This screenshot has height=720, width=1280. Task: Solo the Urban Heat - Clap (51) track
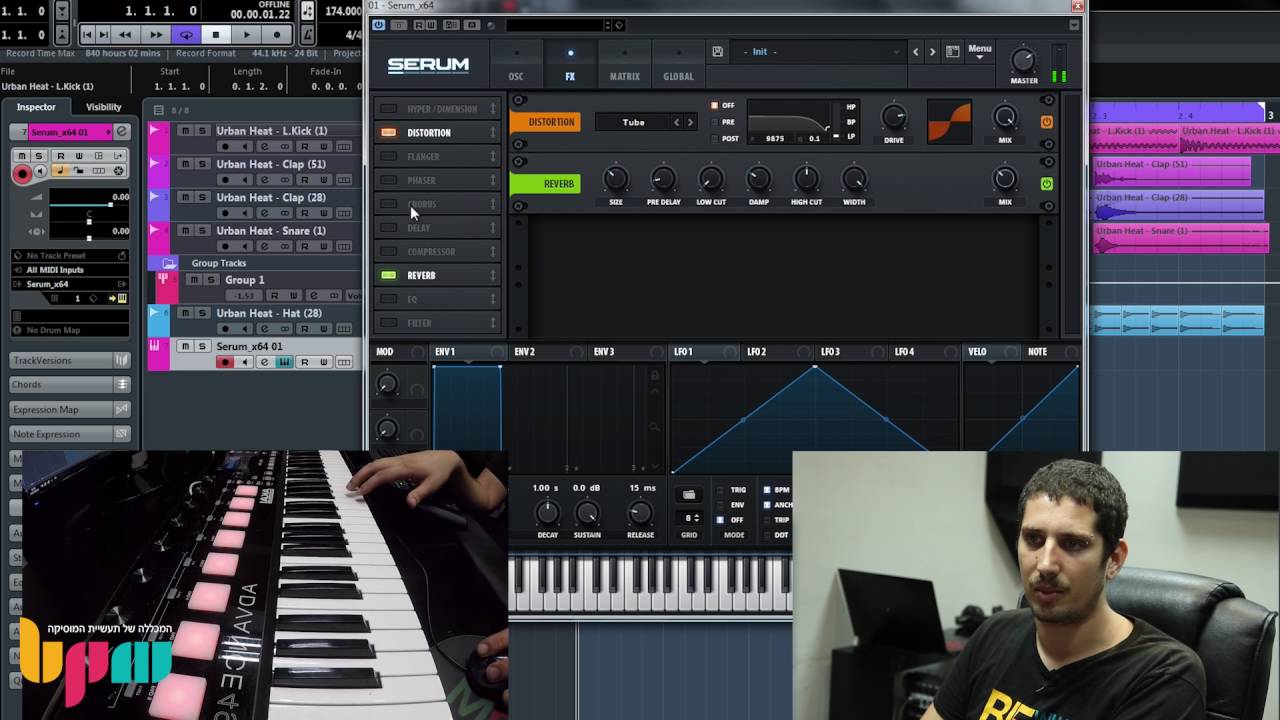click(x=202, y=164)
